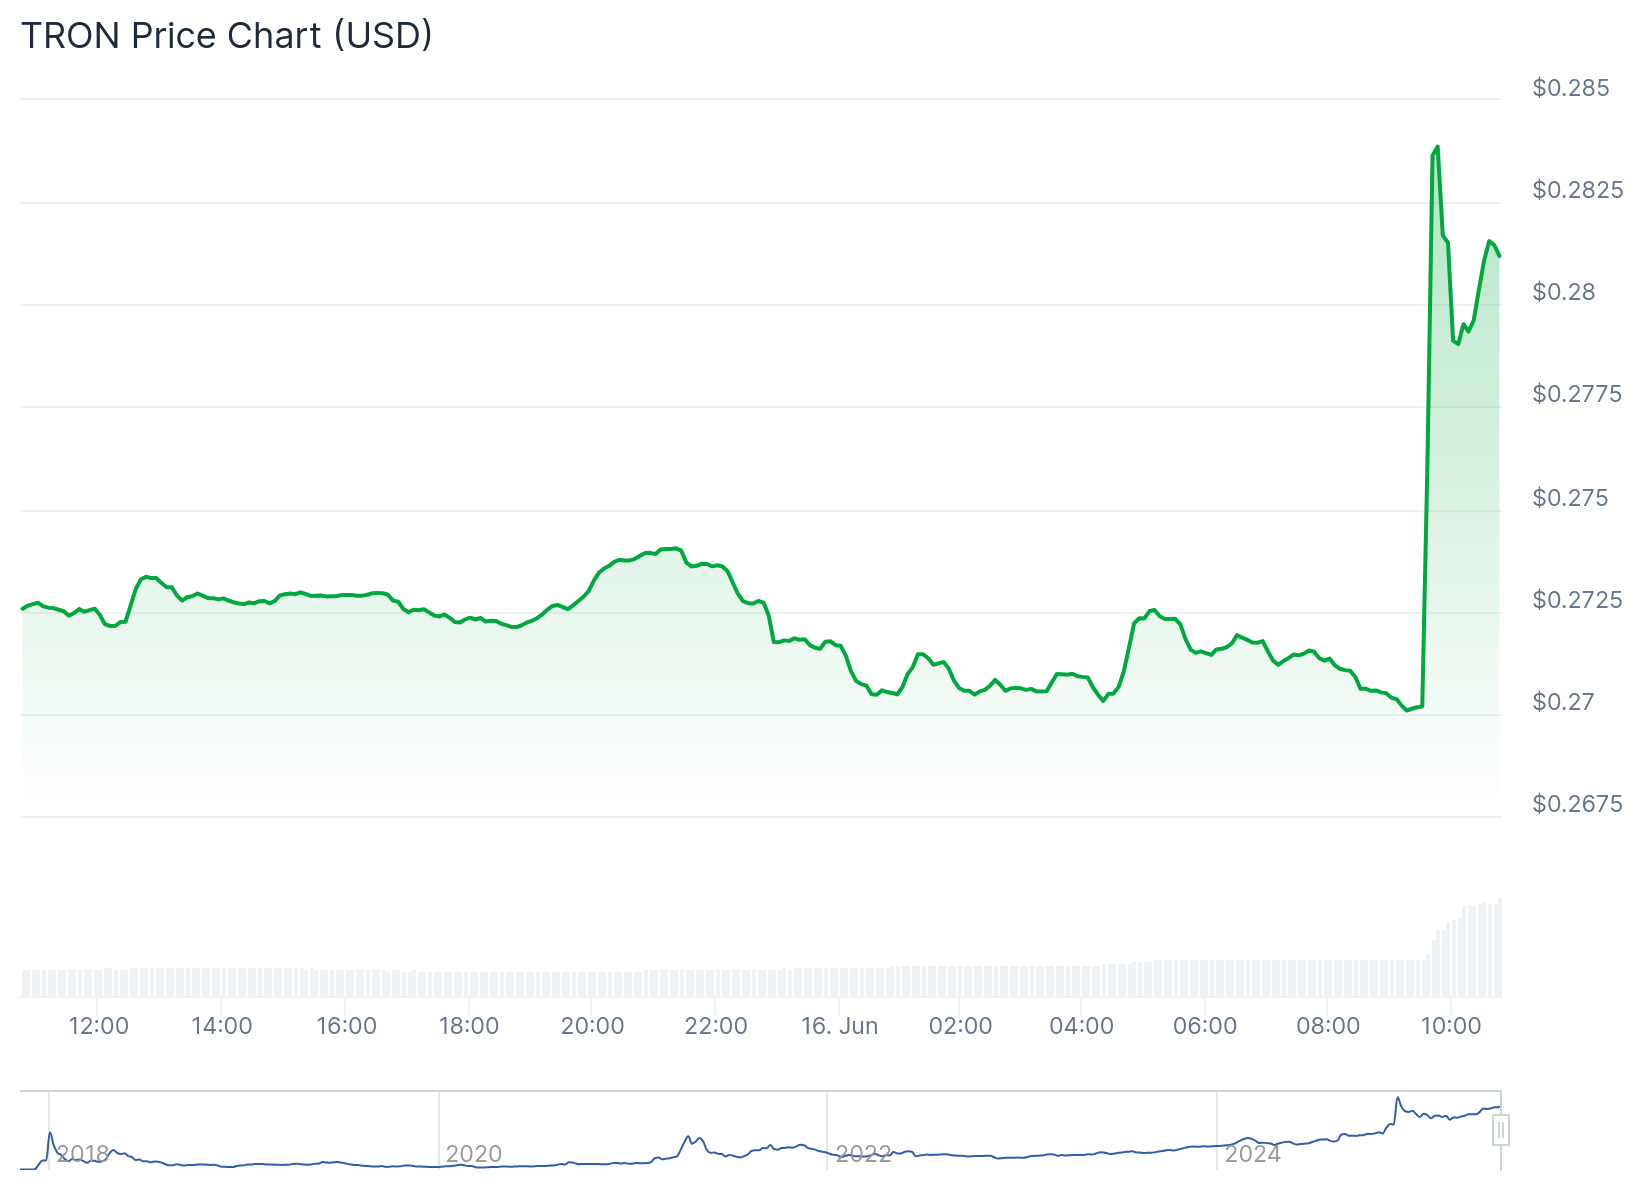Screen dimensions: 1644x1200
Task: Click the TRON Price Chart (USD) title
Action: click(227, 35)
